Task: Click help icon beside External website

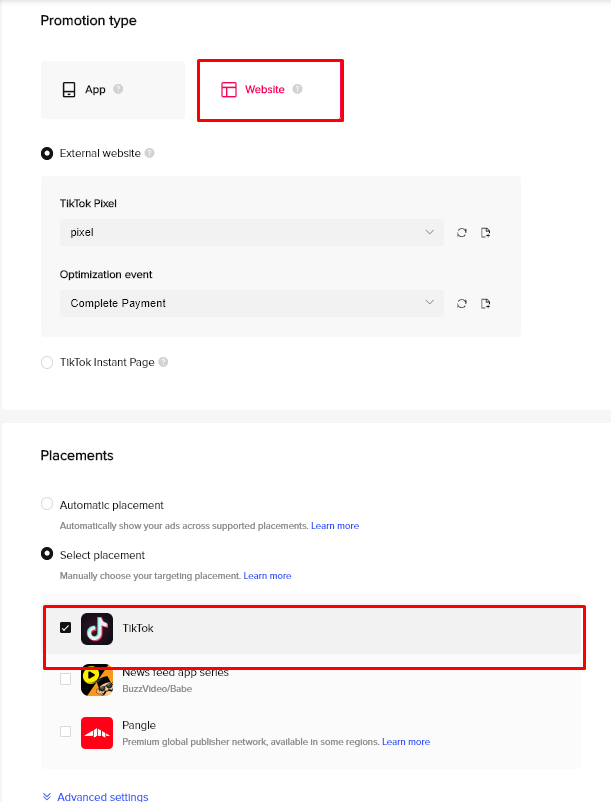Action: tap(149, 153)
